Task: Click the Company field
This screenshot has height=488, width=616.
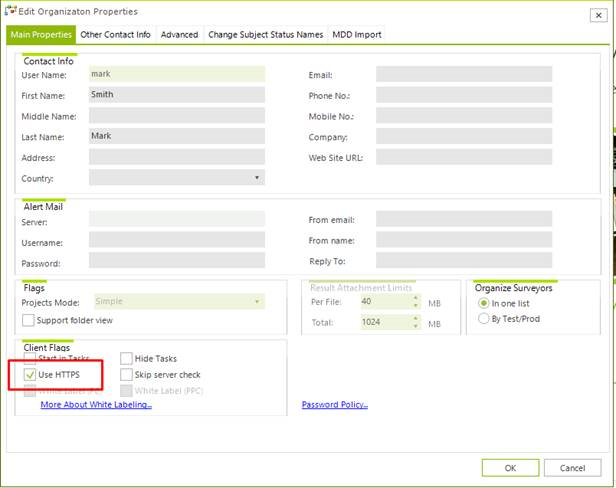Action: (464, 136)
